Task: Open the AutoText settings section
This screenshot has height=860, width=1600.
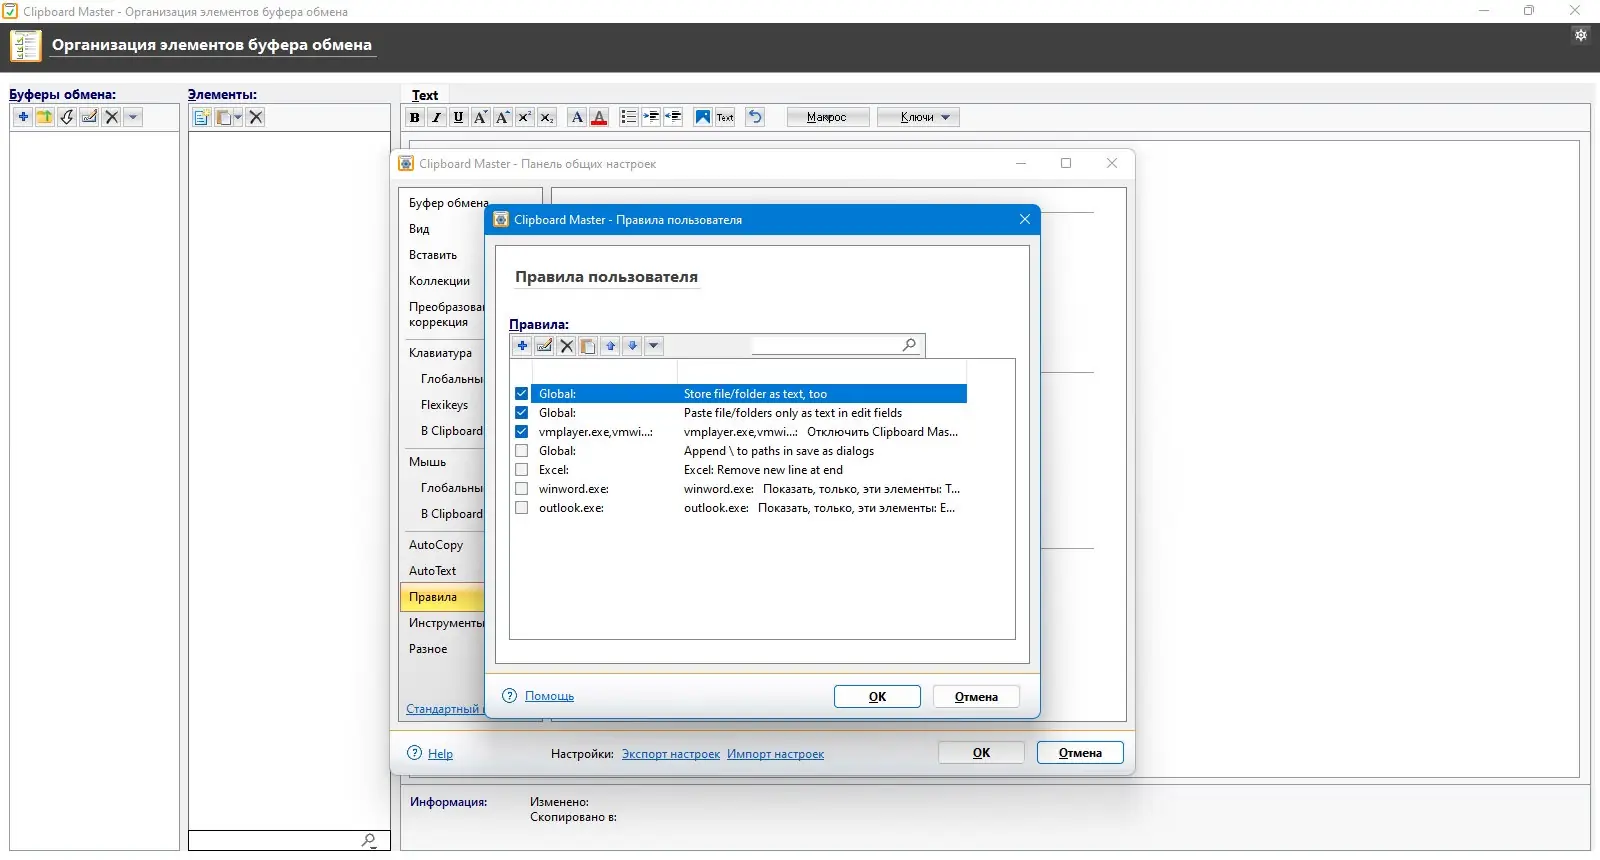Action: [432, 571]
